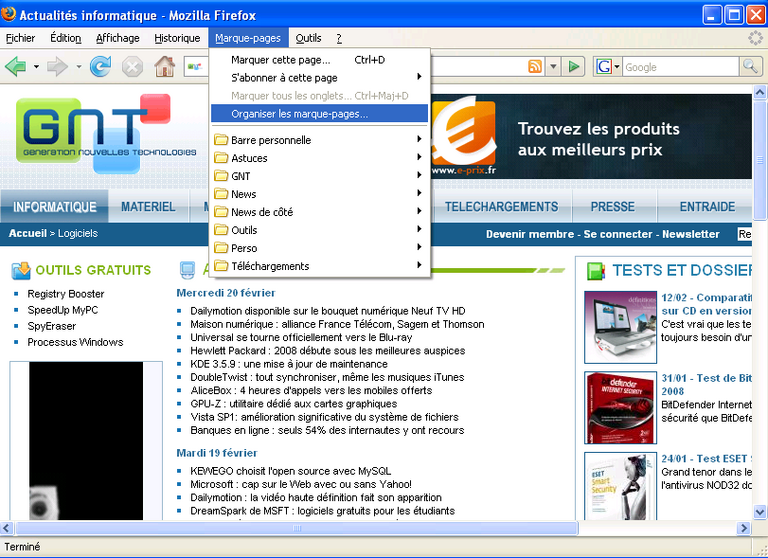Click the Astuces folder icon
The height and width of the screenshot is (558, 768).
point(221,158)
